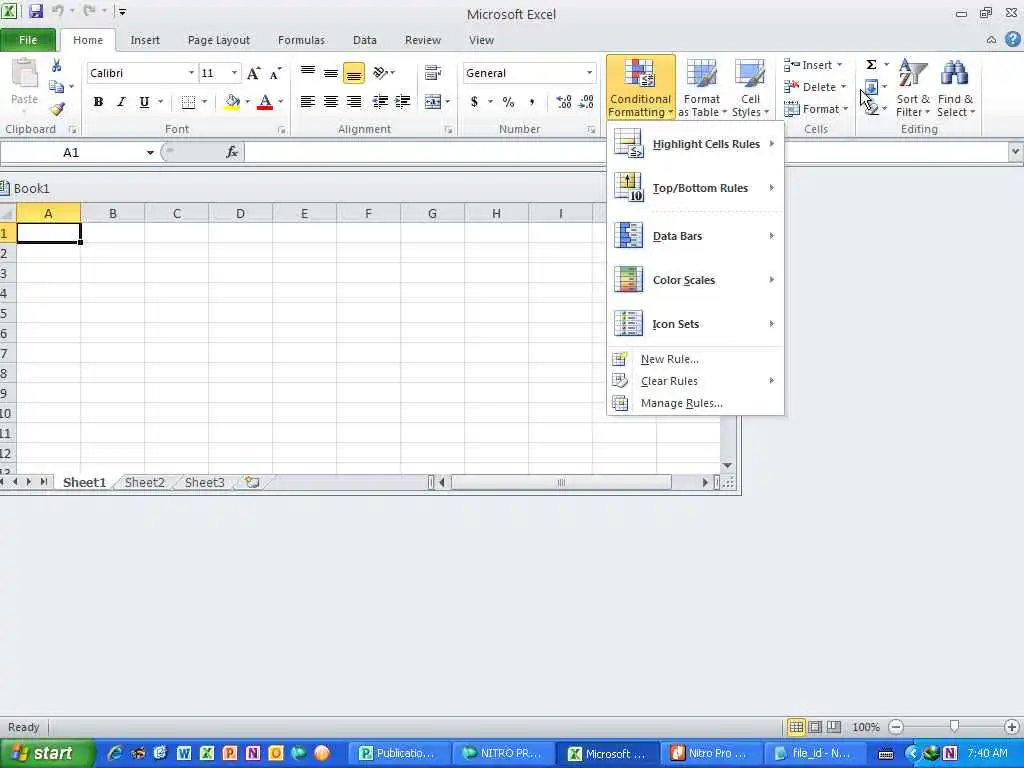
Task: Click the Borders icon
Action: click(x=188, y=102)
